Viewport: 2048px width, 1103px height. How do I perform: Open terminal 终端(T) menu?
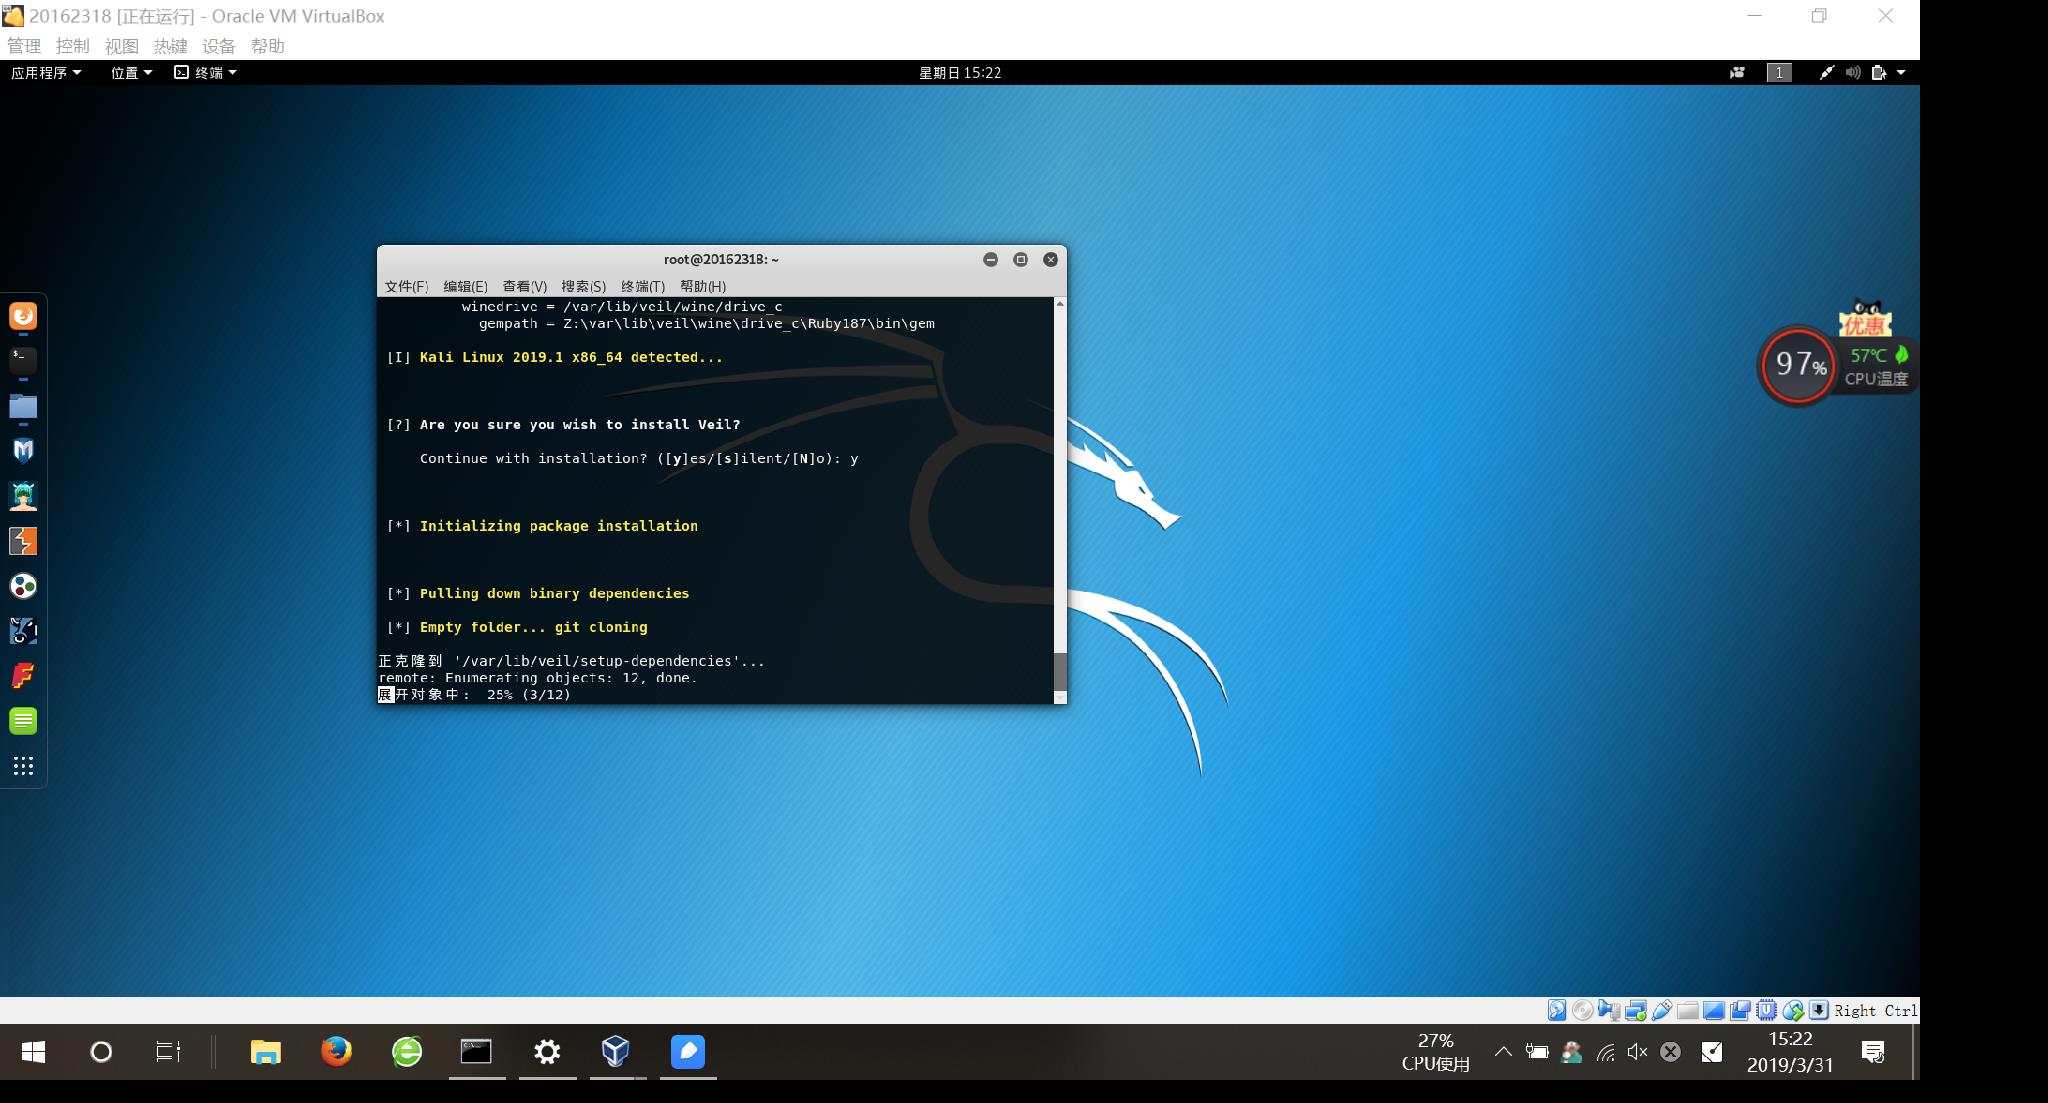point(642,286)
